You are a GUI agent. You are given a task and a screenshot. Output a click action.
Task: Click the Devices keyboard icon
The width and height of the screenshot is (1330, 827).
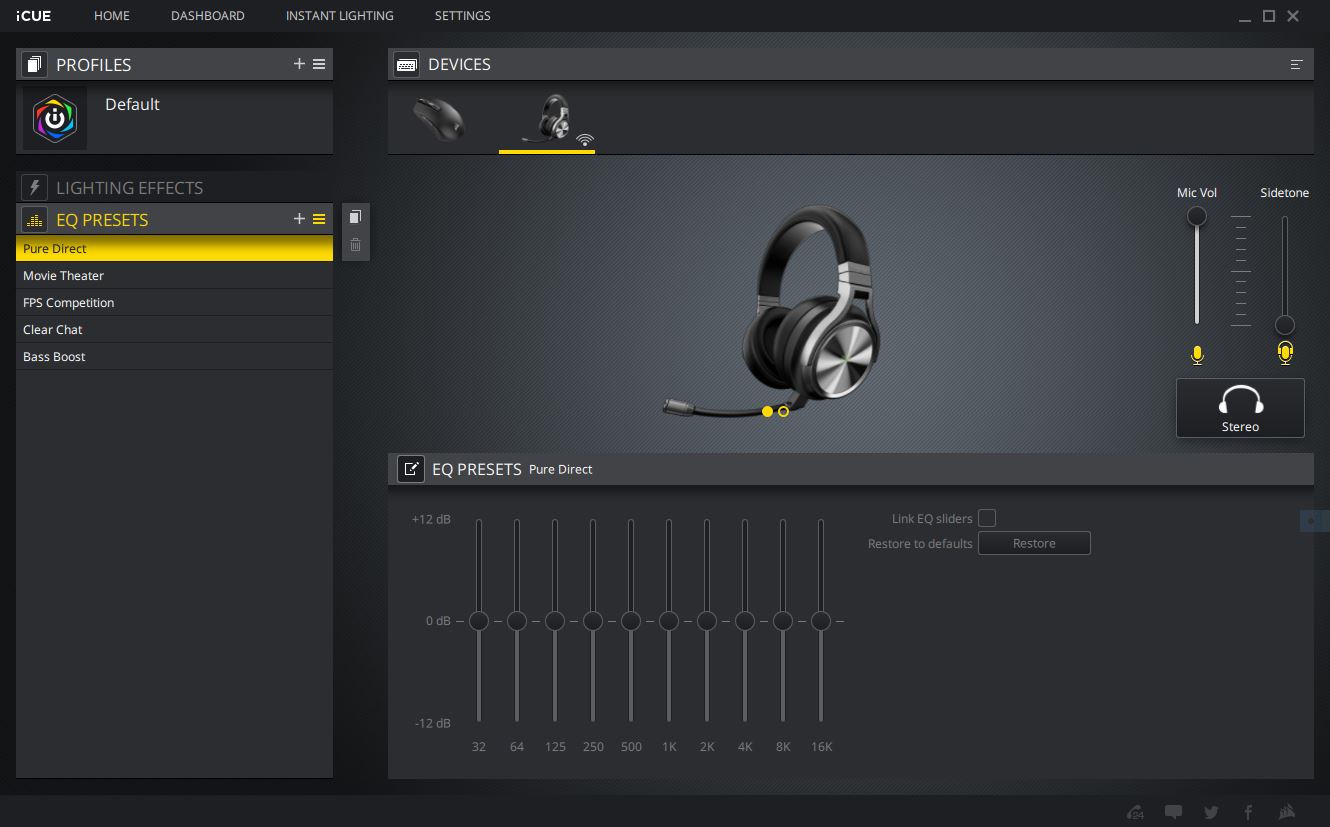(x=406, y=64)
